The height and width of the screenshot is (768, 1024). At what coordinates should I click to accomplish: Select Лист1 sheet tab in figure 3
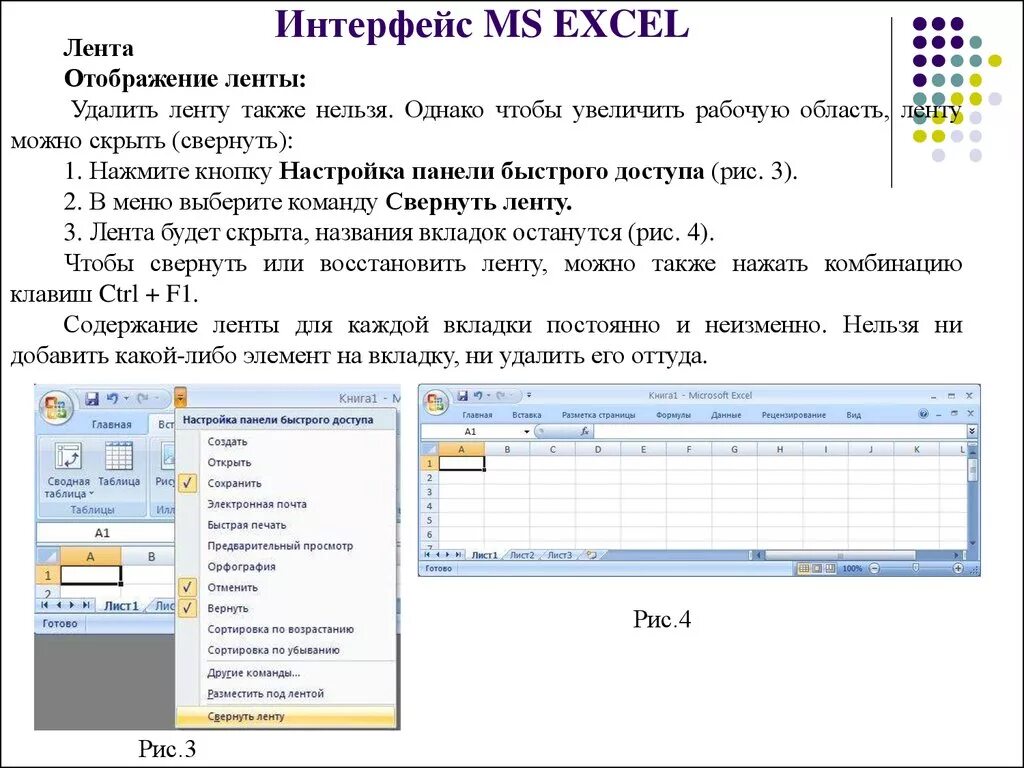(121, 605)
